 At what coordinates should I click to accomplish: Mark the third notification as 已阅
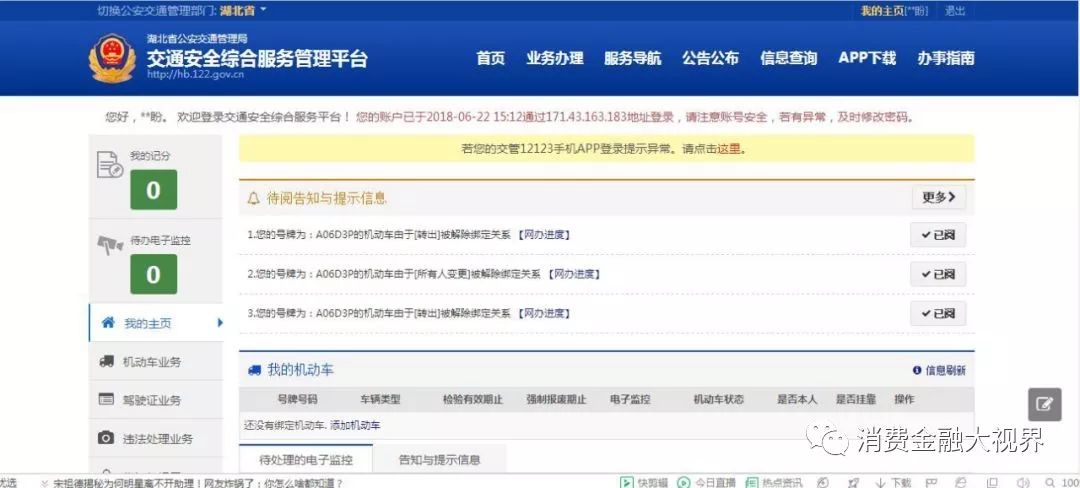(938, 313)
